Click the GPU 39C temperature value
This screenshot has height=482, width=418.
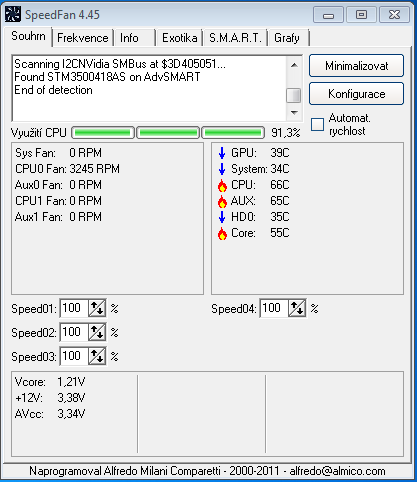click(280, 153)
